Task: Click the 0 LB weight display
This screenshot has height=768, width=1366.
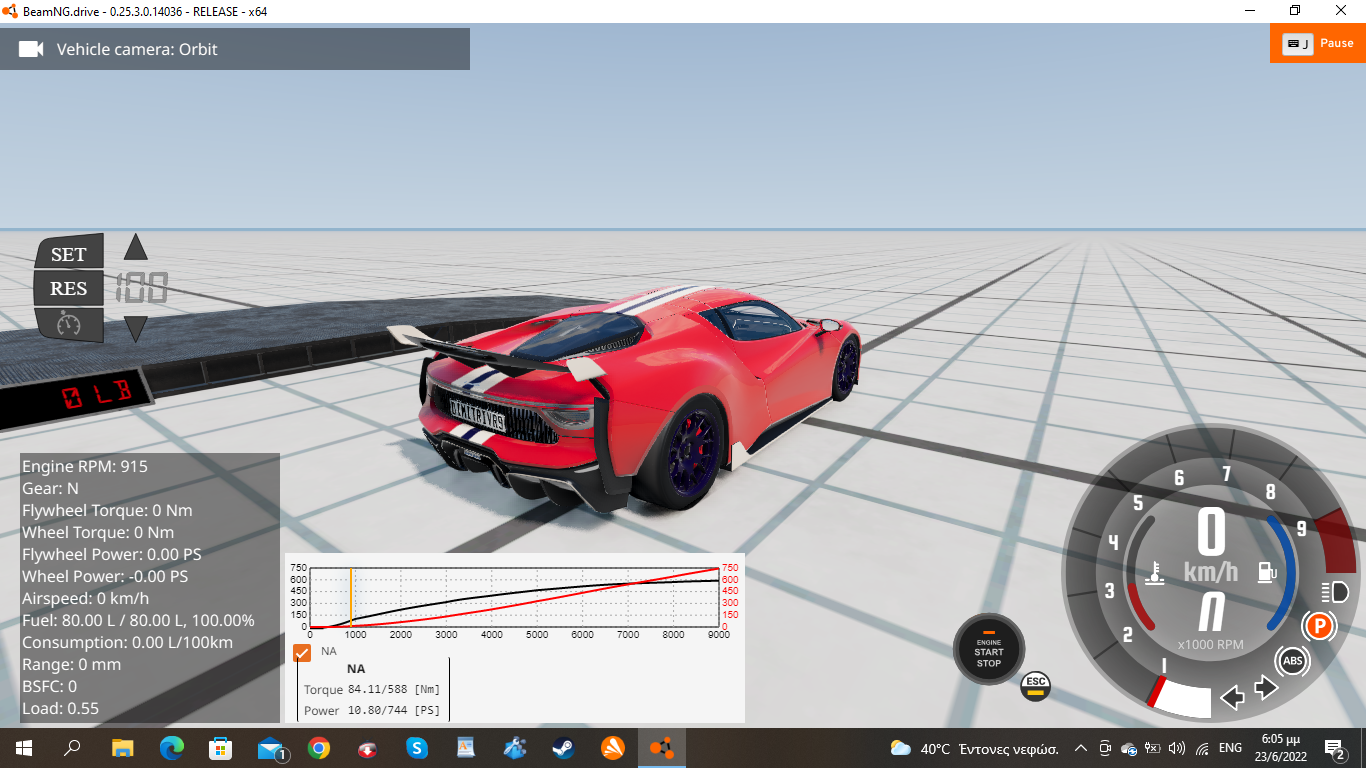Action: pyautogui.click(x=97, y=393)
